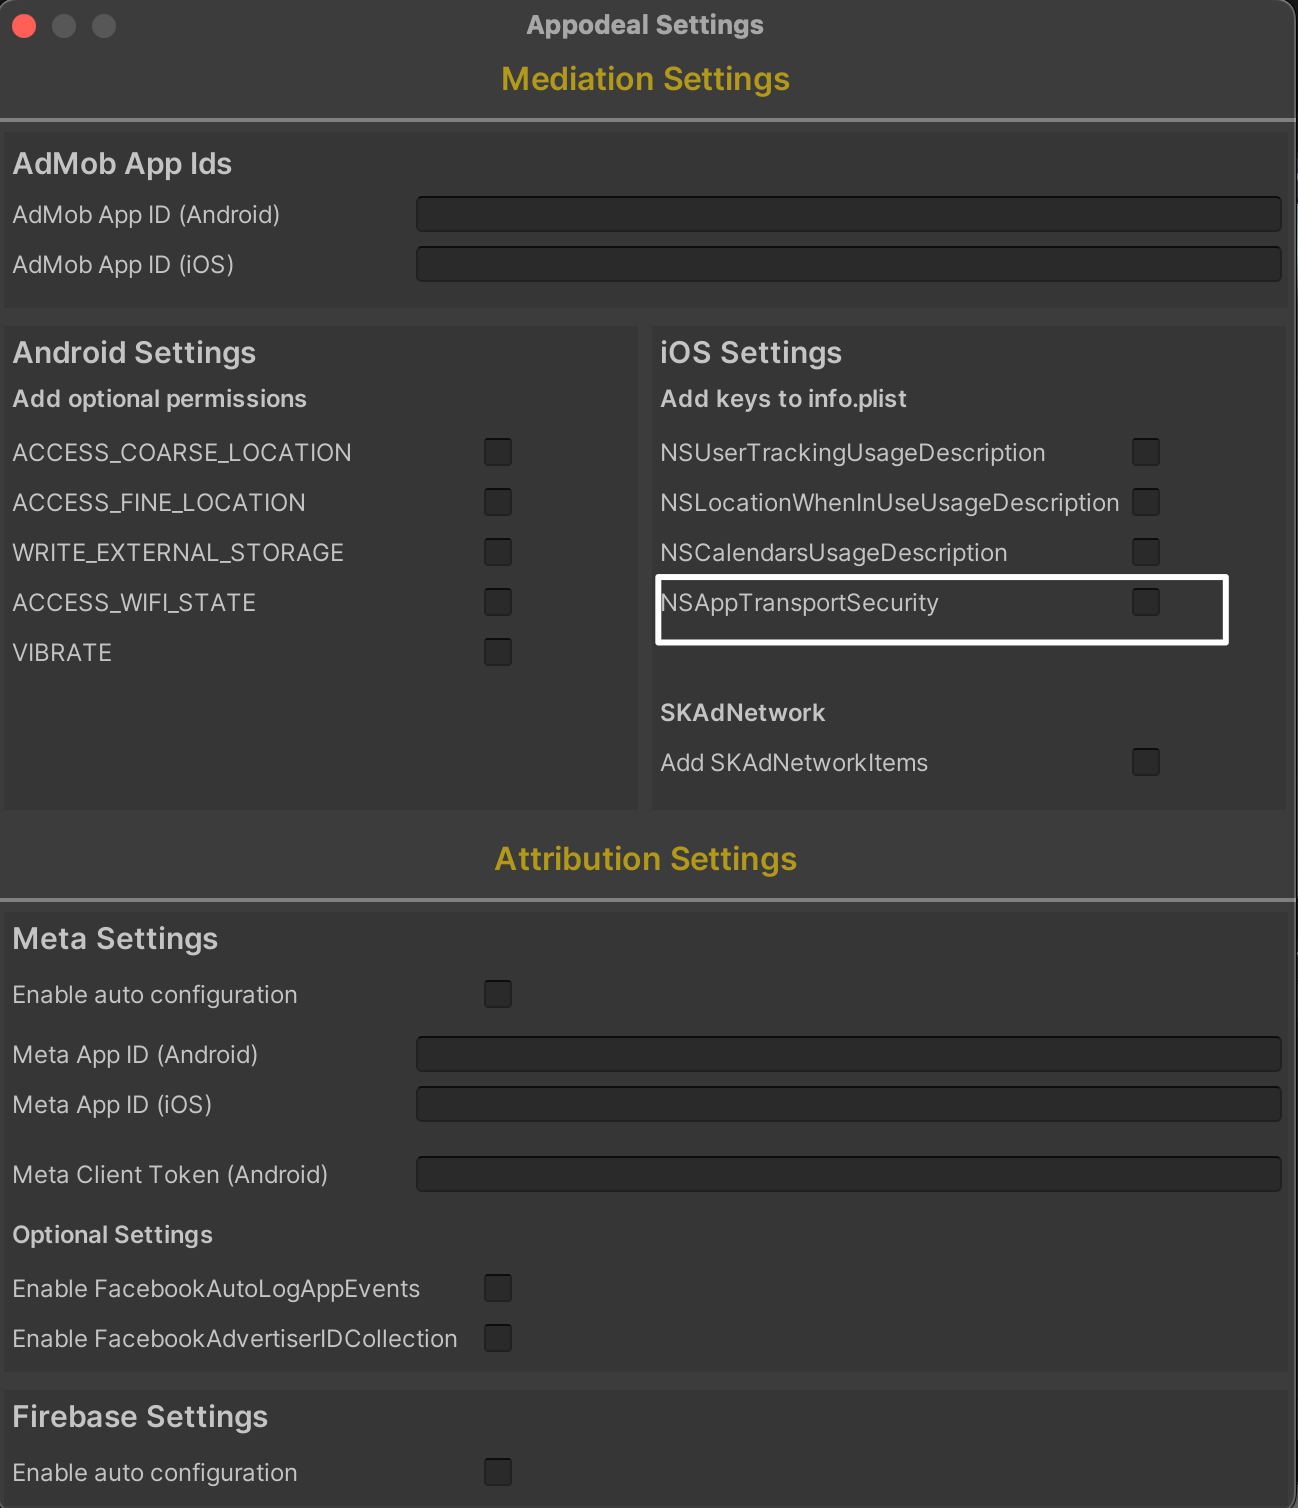Viewport: 1298px width, 1508px height.
Task: Click the AdMob App ID (Android) field
Action: [x=848, y=214]
